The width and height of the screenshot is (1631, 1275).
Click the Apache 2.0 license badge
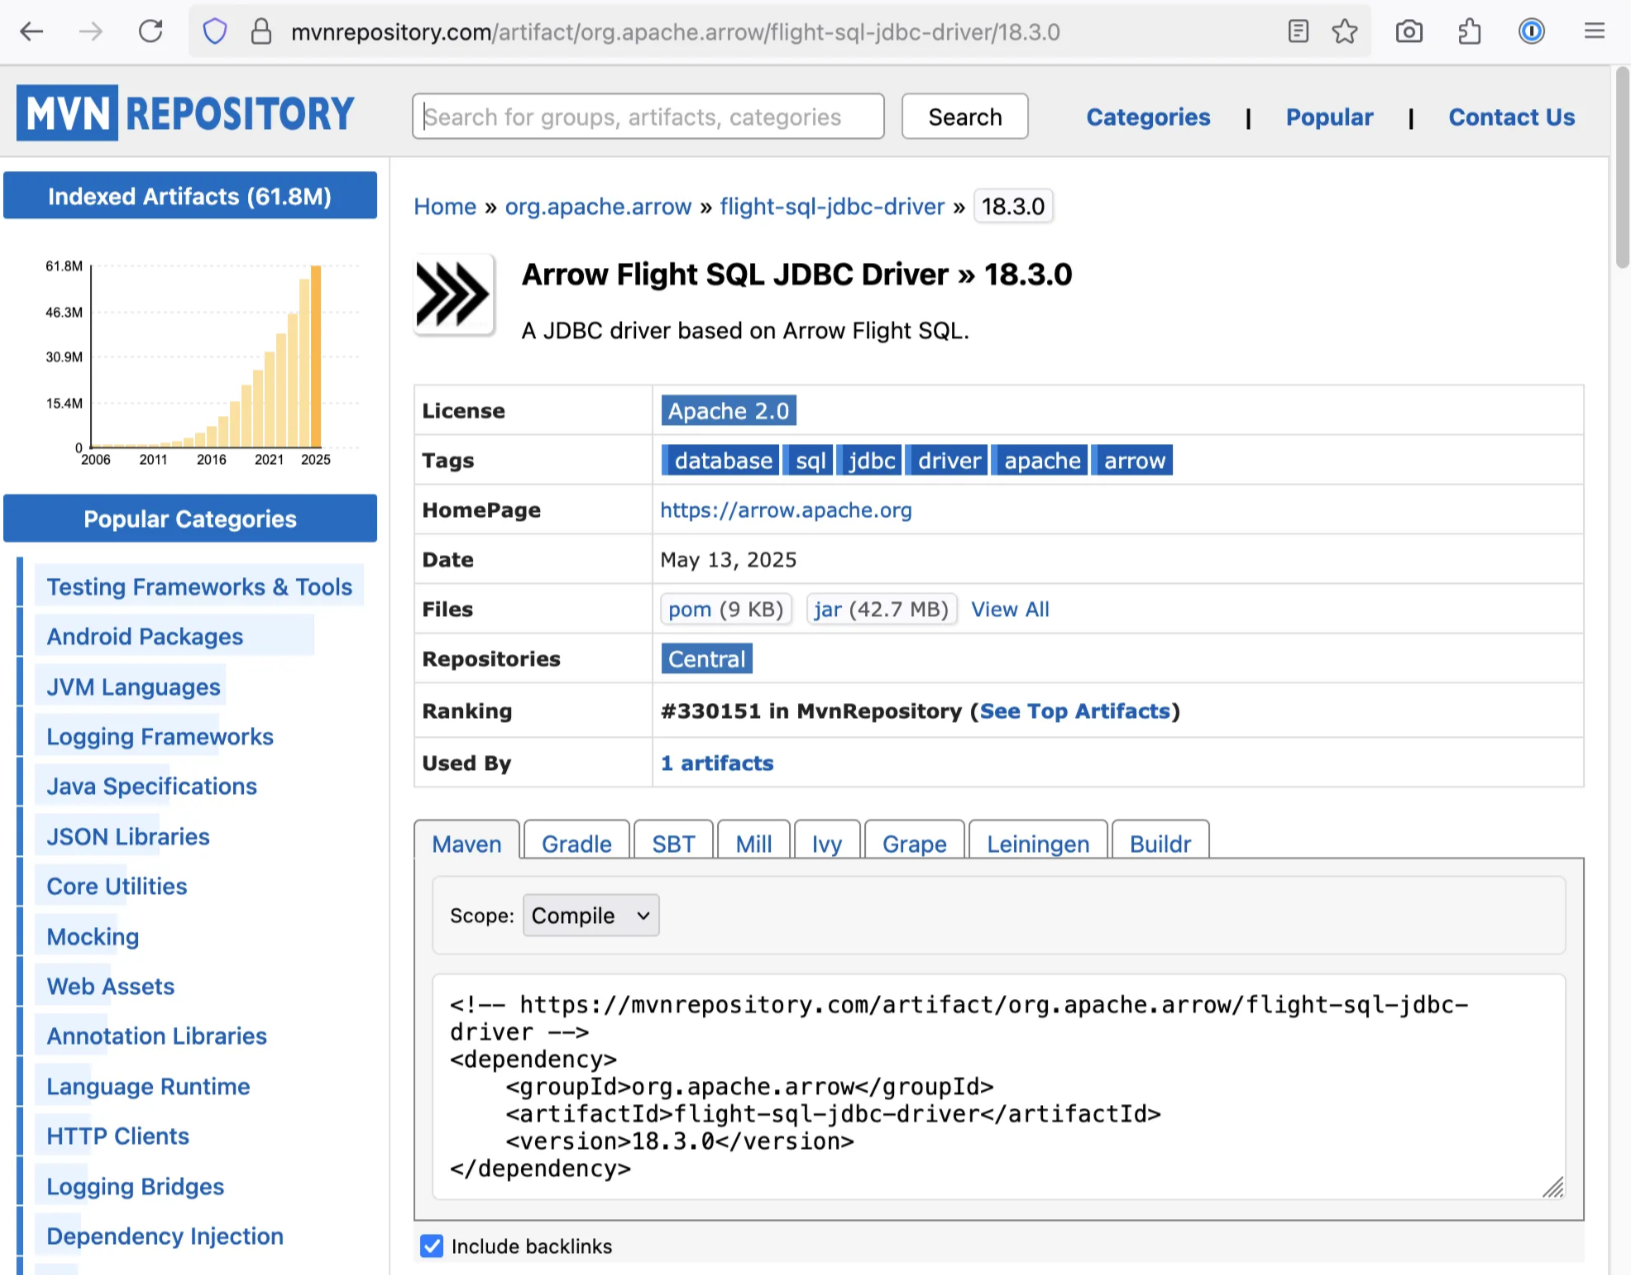point(728,411)
